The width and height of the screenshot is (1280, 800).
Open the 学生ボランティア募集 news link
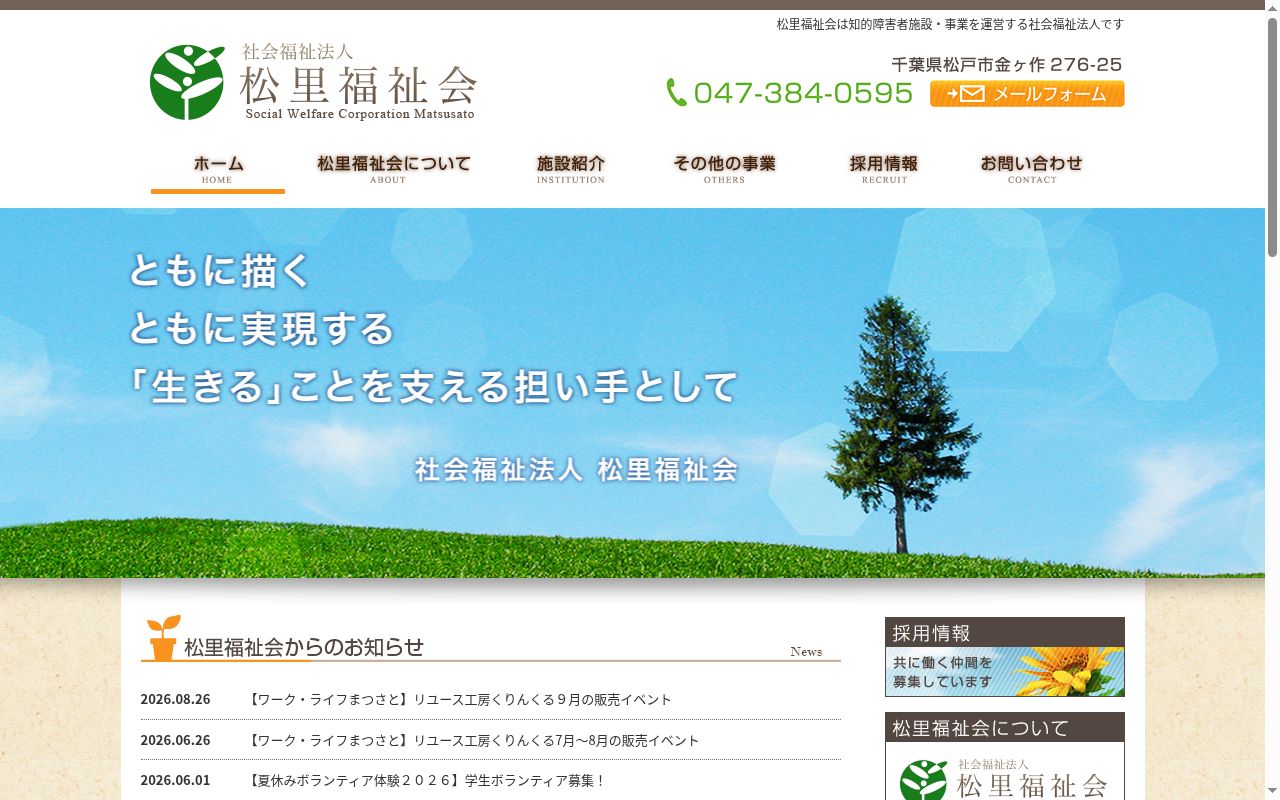[426, 781]
